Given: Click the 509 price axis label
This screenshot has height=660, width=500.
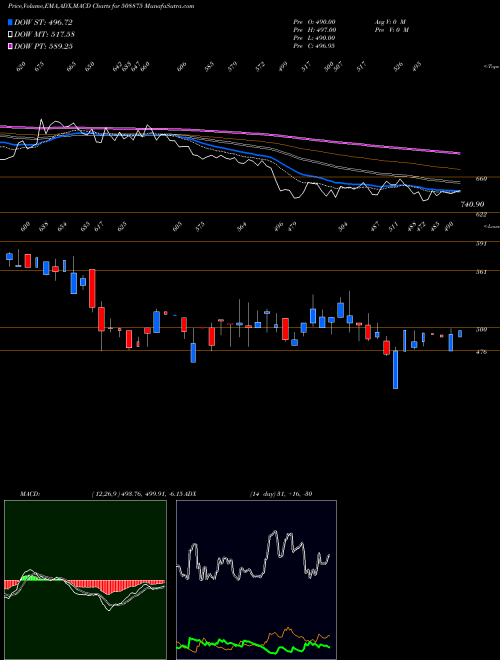Looking at the screenshot, I should pos(481,330).
